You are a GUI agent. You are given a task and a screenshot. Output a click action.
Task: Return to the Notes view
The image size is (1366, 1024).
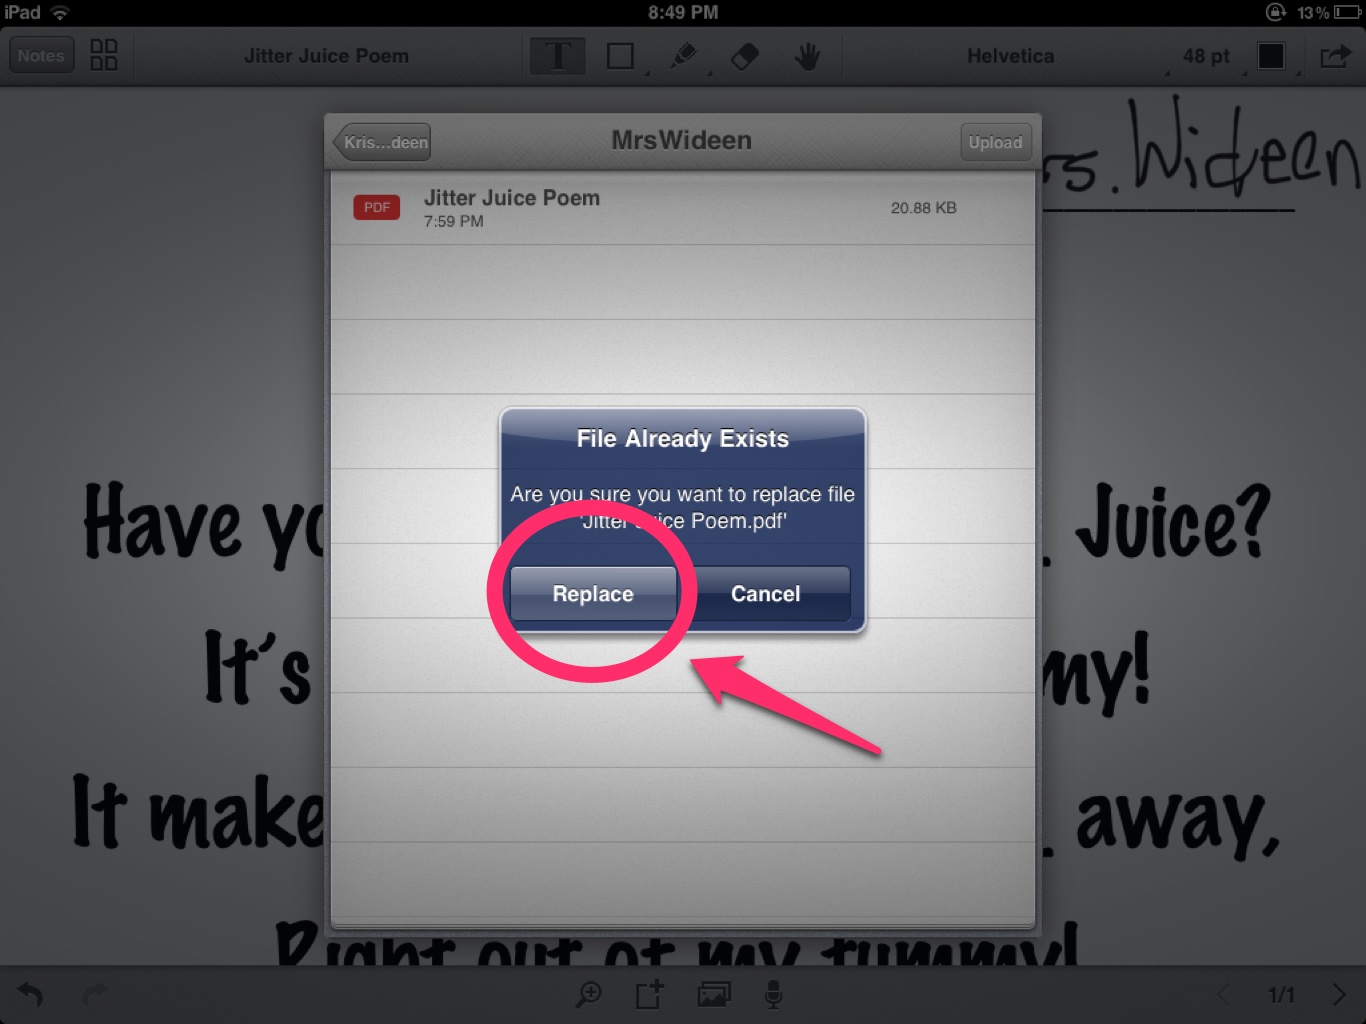click(x=41, y=55)
